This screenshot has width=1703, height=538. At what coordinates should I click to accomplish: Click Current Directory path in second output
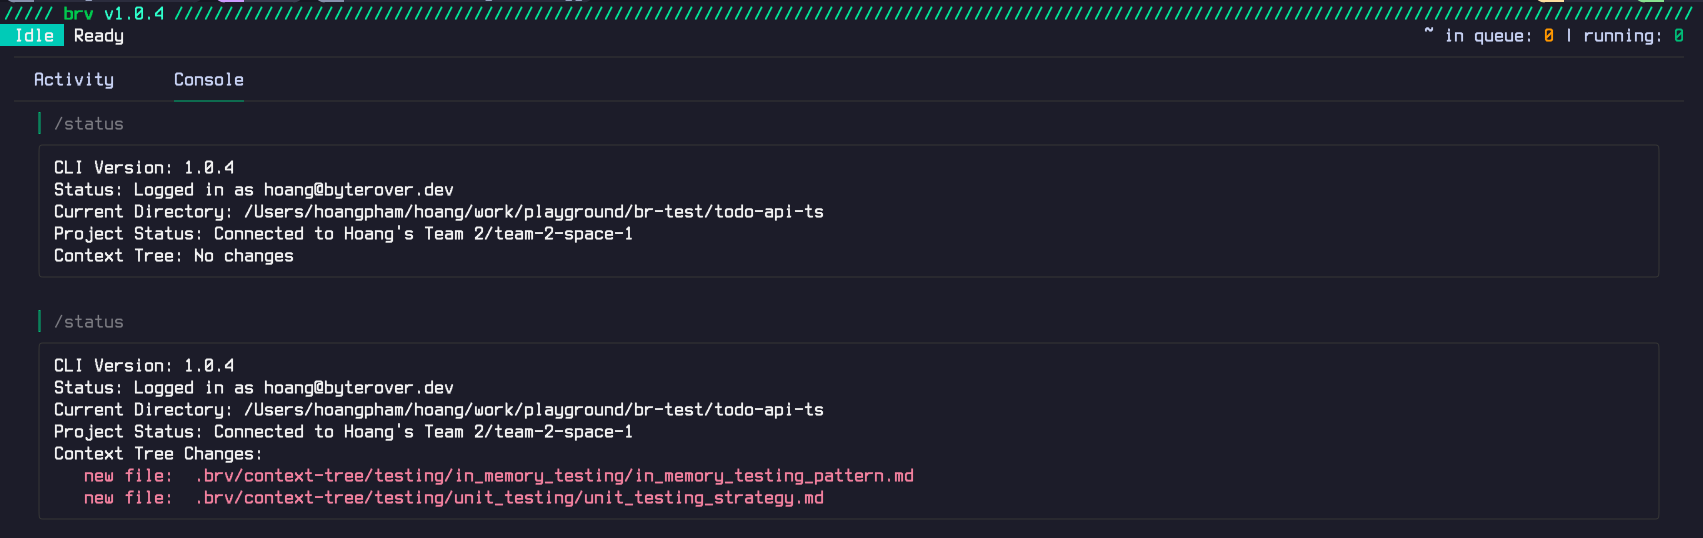coord(533,410)
